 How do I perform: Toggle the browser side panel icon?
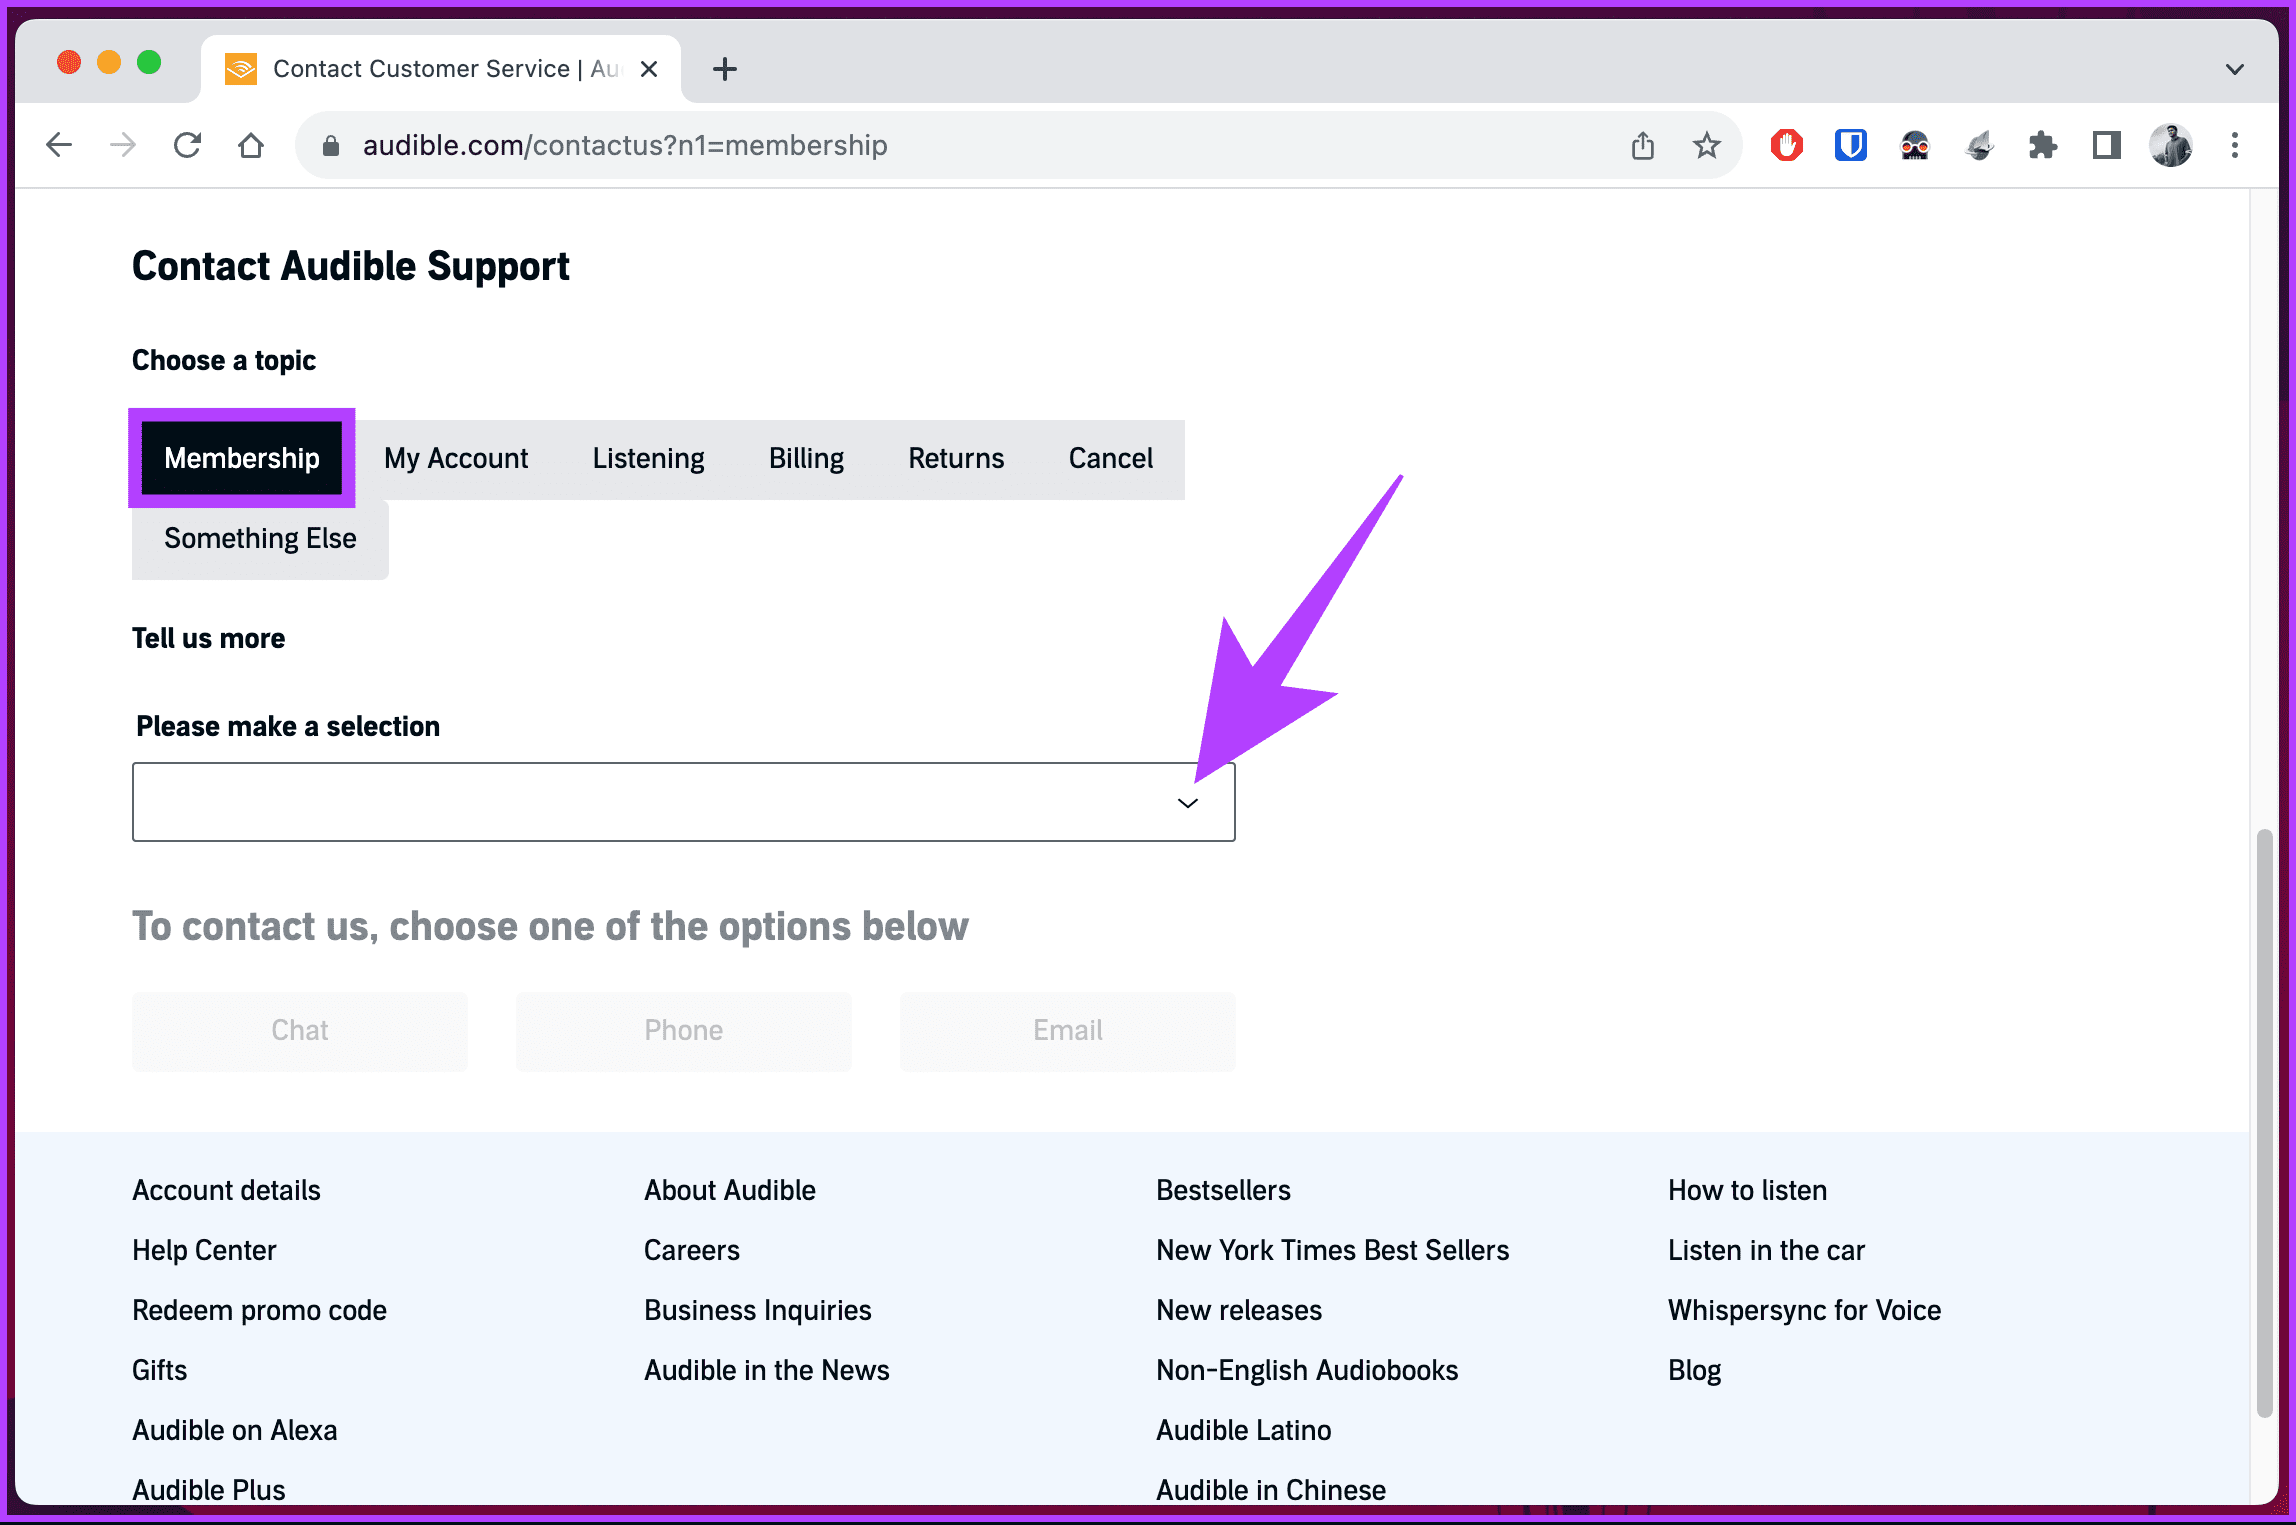pos(2106,146)
